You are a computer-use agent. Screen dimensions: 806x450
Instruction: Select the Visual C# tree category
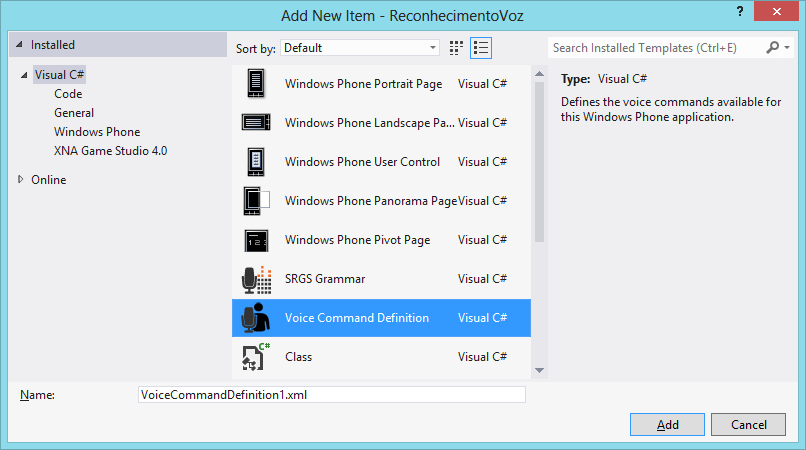click(59, 75)
